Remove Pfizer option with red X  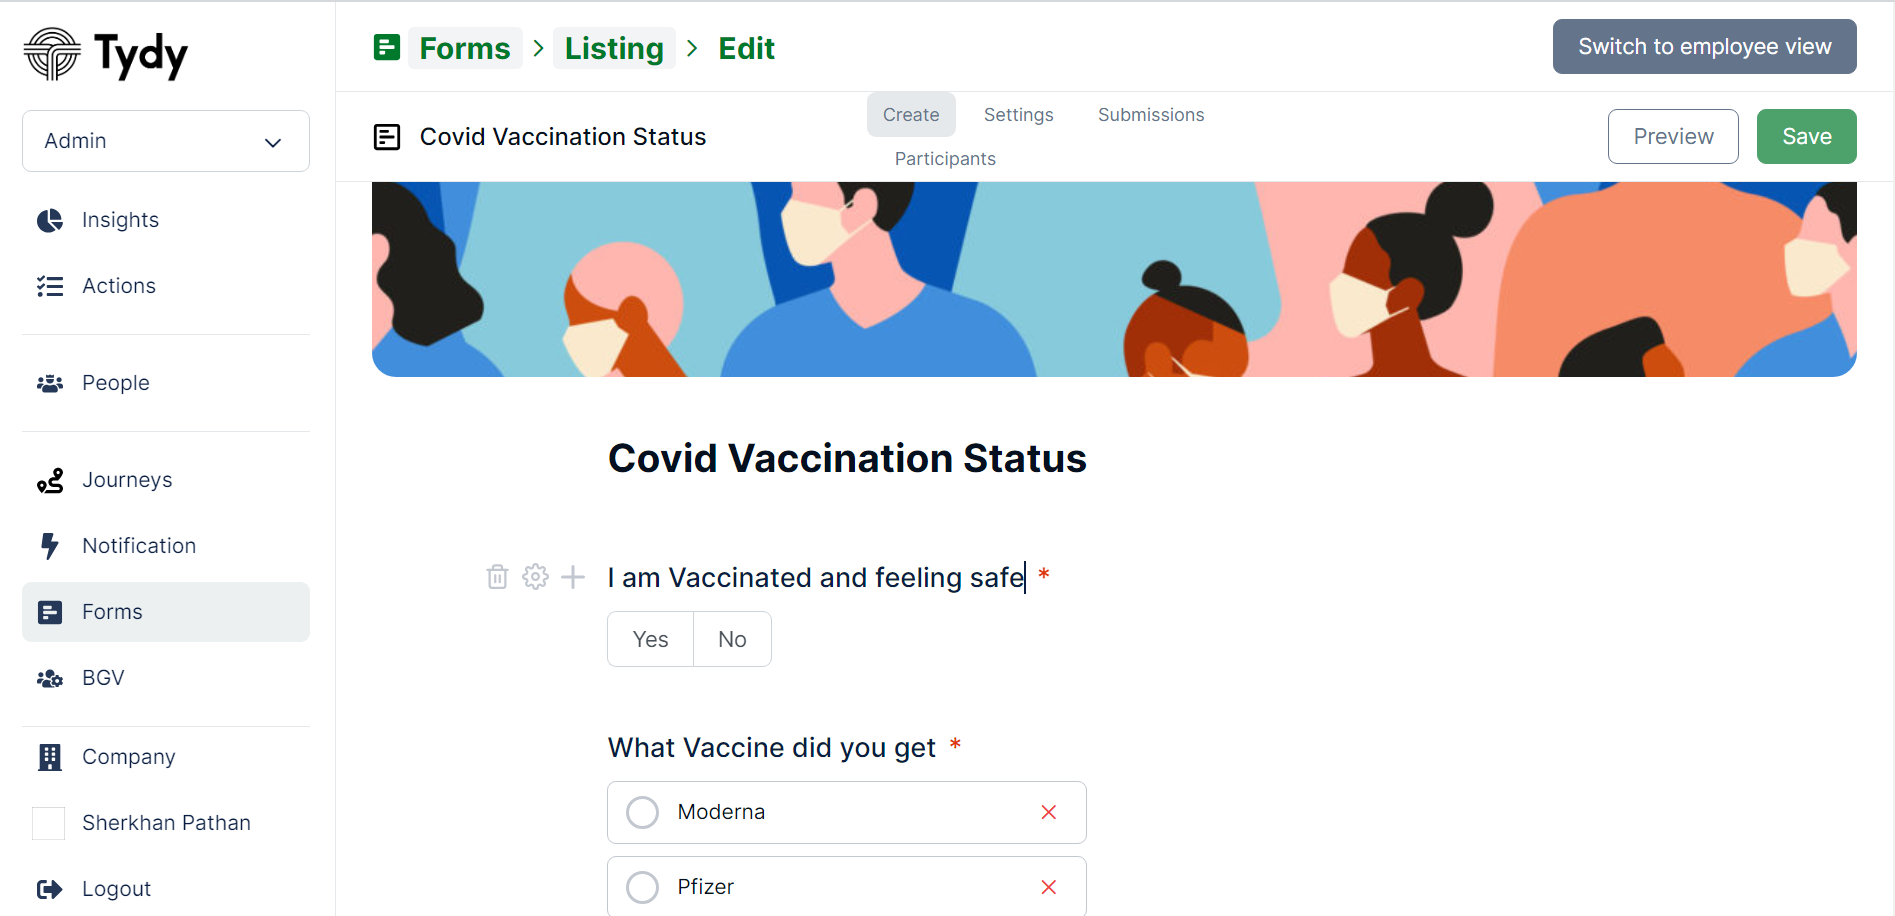point(1049,887)
